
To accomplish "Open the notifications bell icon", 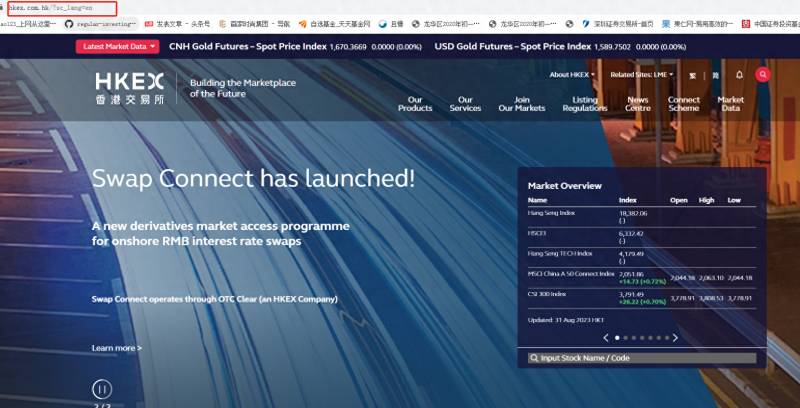I will pos(739,75).
